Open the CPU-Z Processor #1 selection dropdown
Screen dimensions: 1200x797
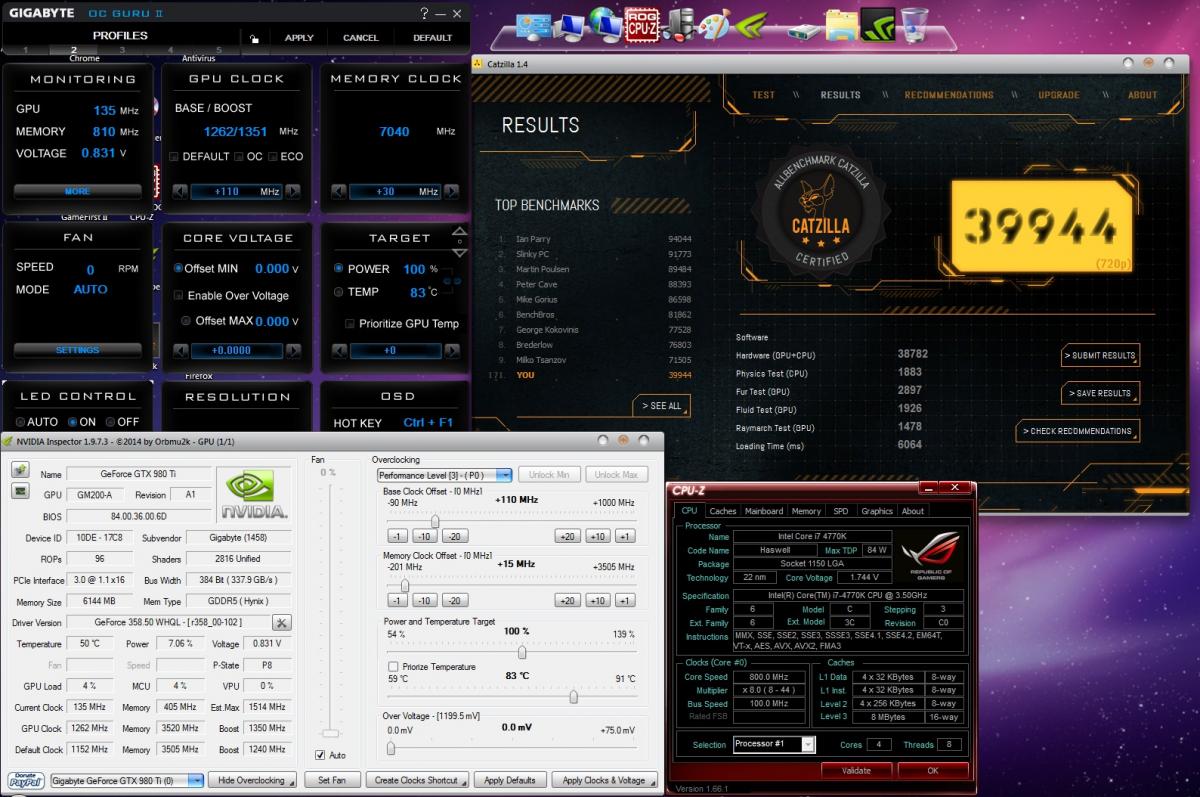[774, 744]
